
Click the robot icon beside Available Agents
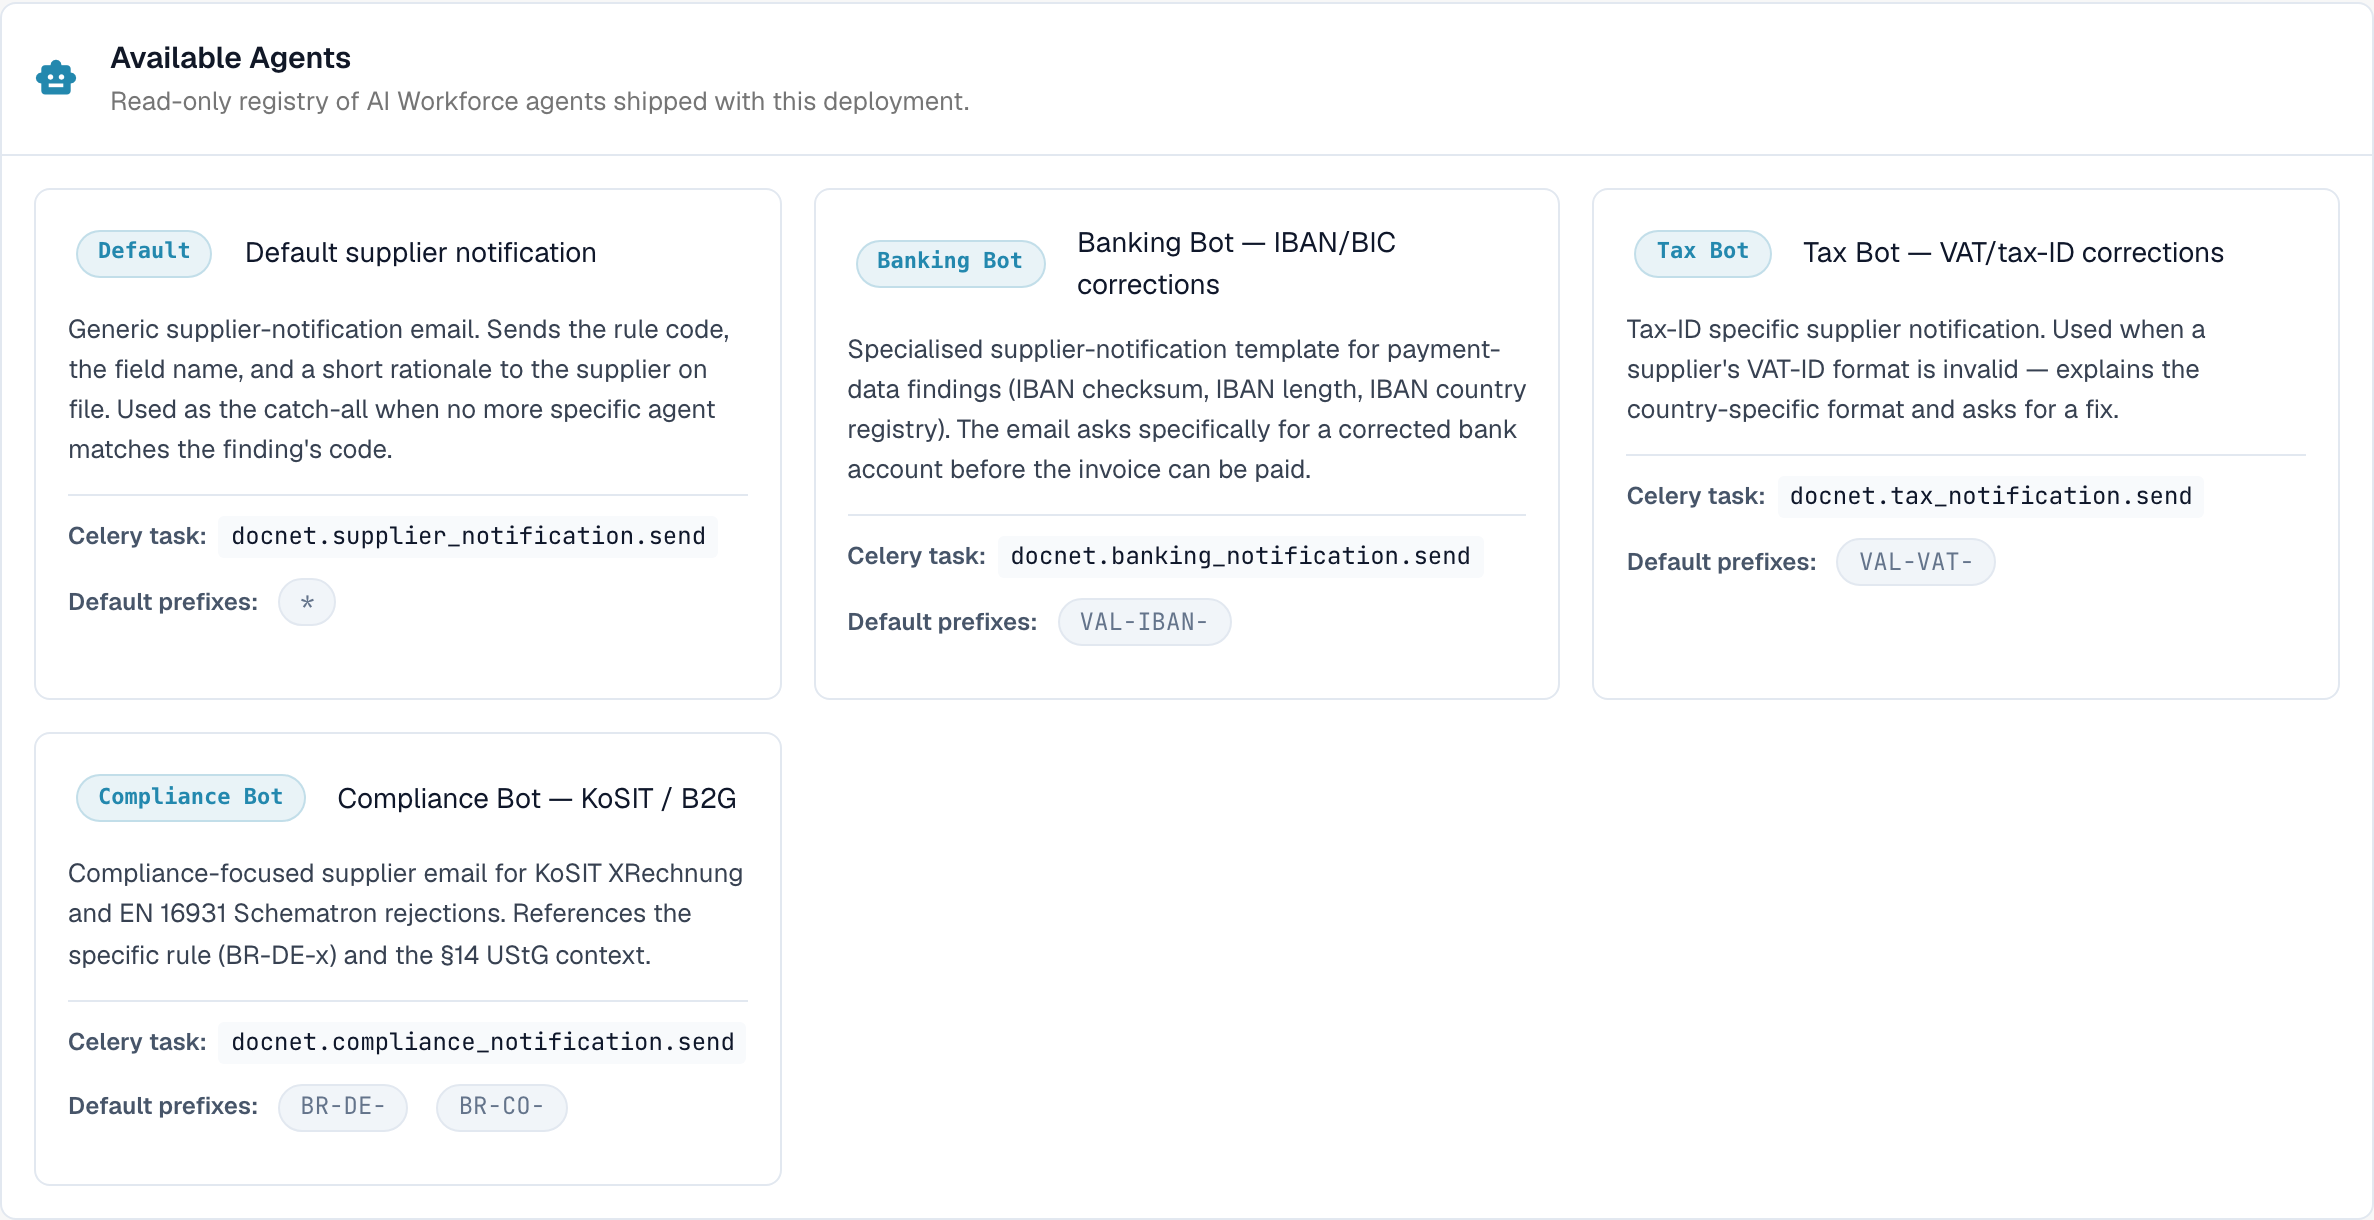click(x=56, y=78)
